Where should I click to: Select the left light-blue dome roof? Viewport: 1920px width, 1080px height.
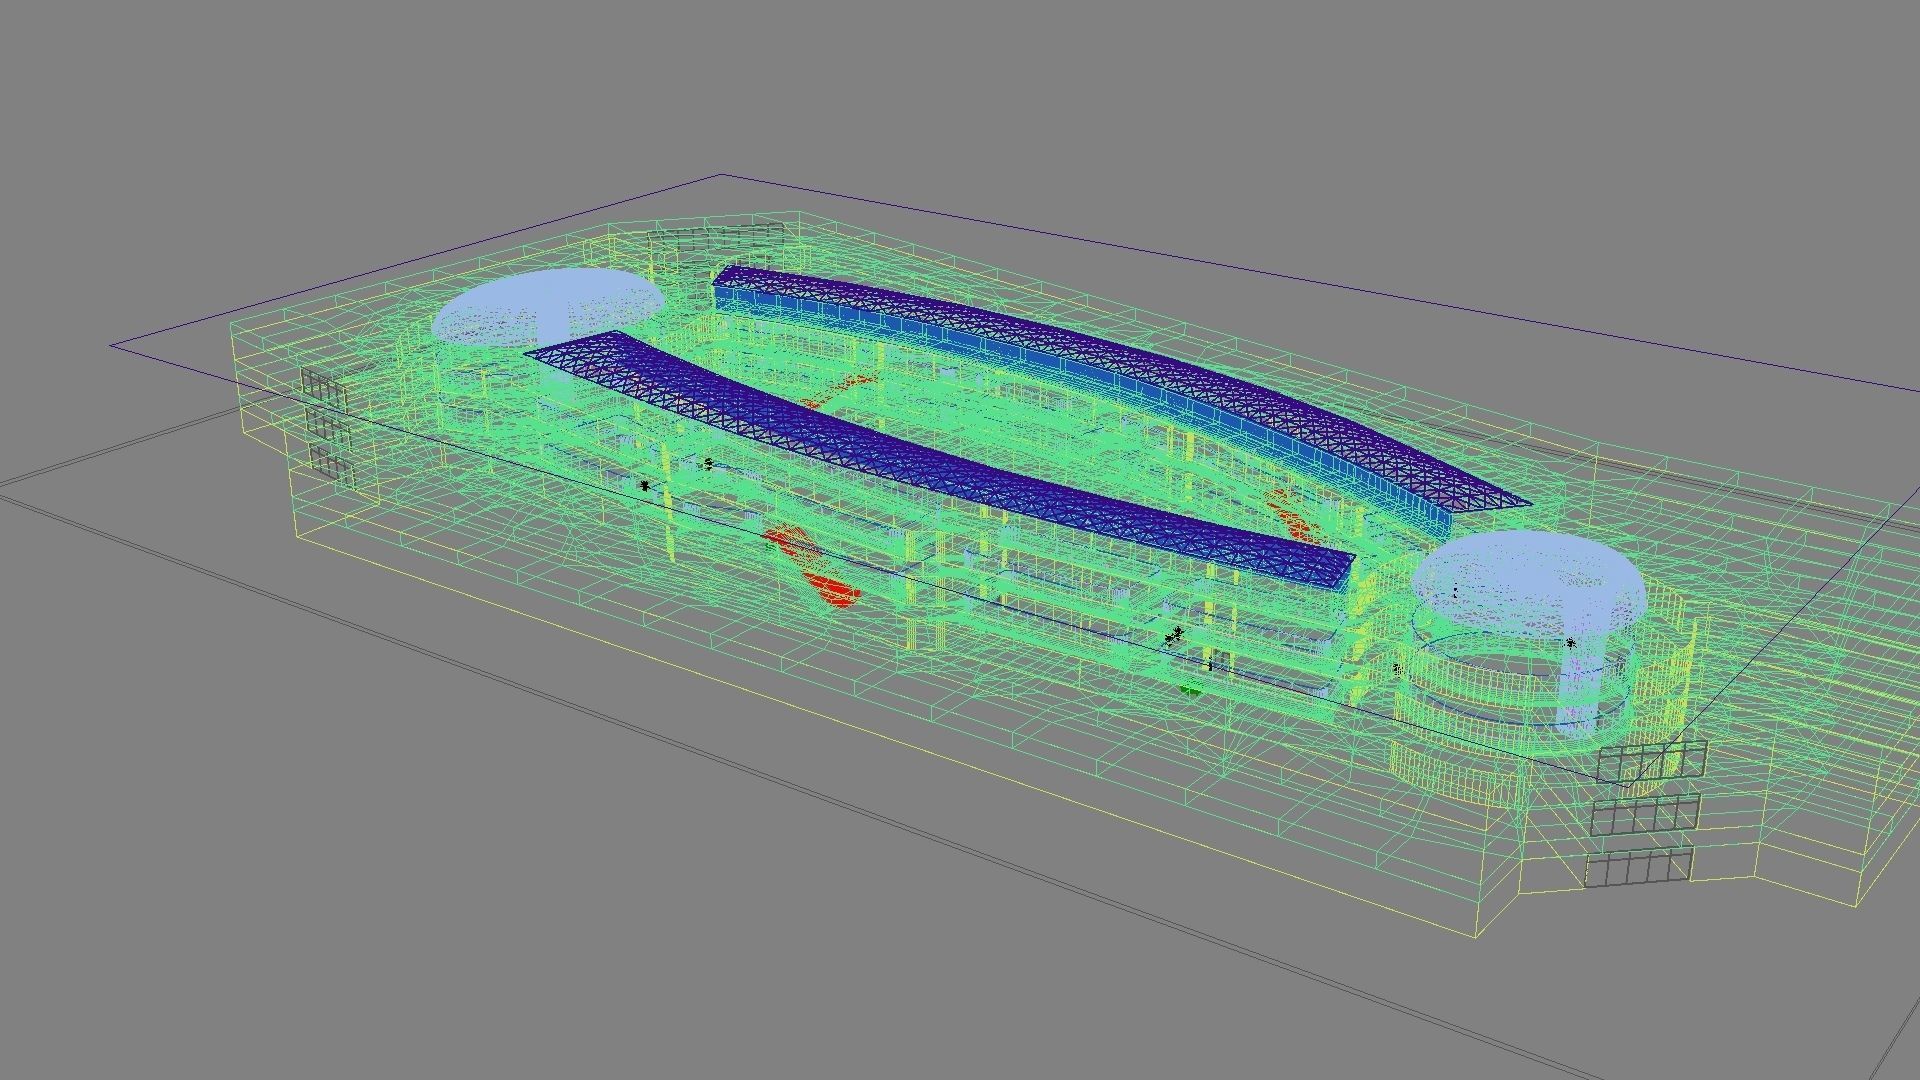(x=548, y=300)
